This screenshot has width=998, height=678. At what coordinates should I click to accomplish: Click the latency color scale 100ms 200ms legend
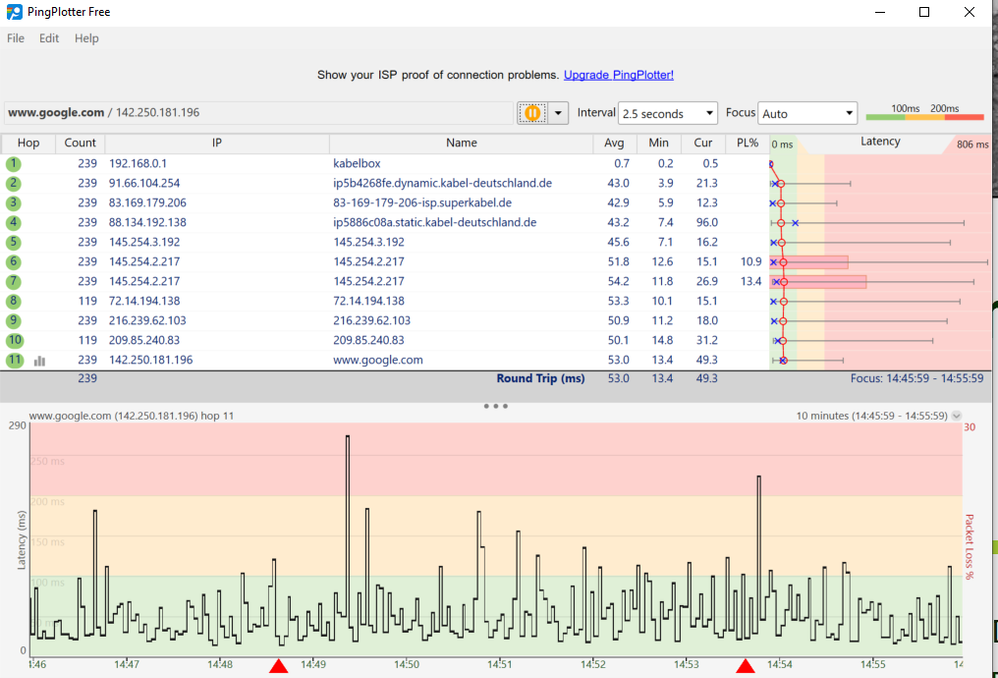pyautogui.click(x=925, y=112)
